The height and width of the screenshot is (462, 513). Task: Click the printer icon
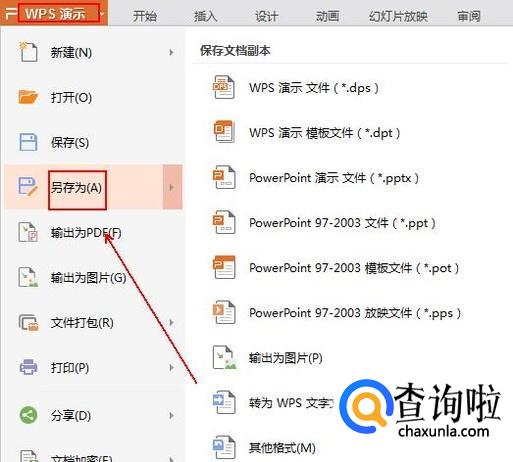(x=28, y=367)
